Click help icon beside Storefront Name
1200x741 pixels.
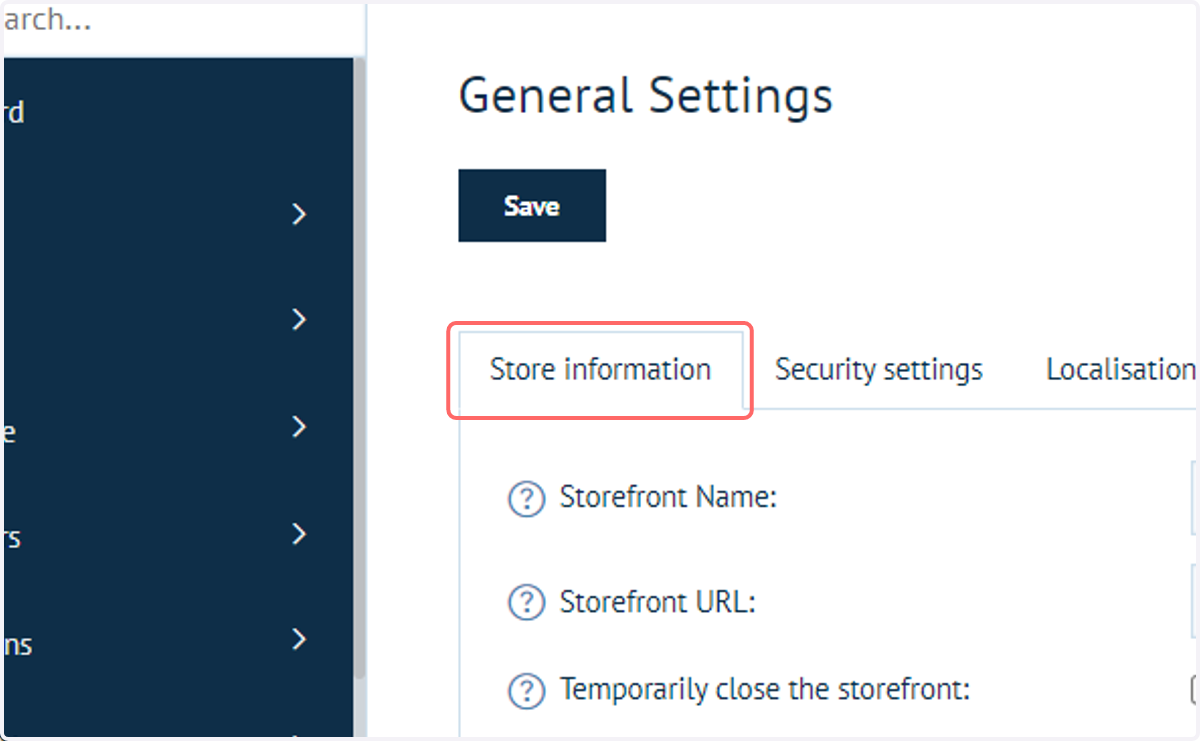tap(527, 498)
